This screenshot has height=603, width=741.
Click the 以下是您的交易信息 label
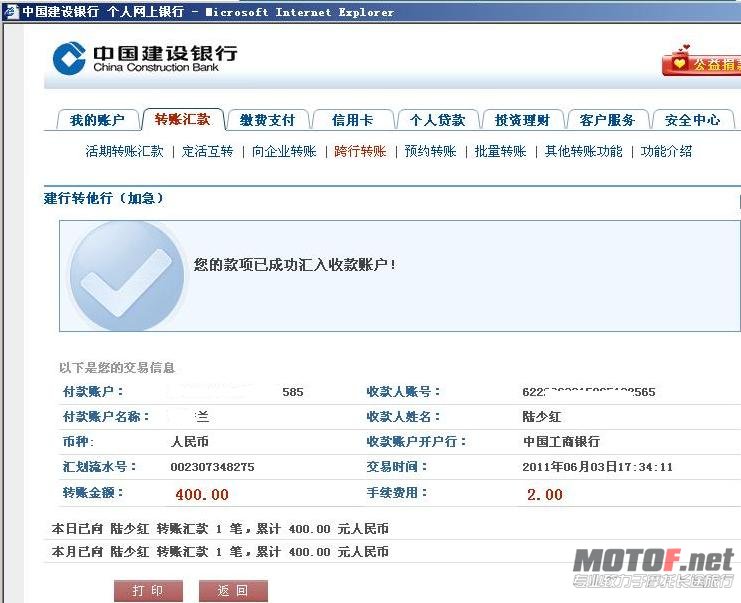point(117,367)
